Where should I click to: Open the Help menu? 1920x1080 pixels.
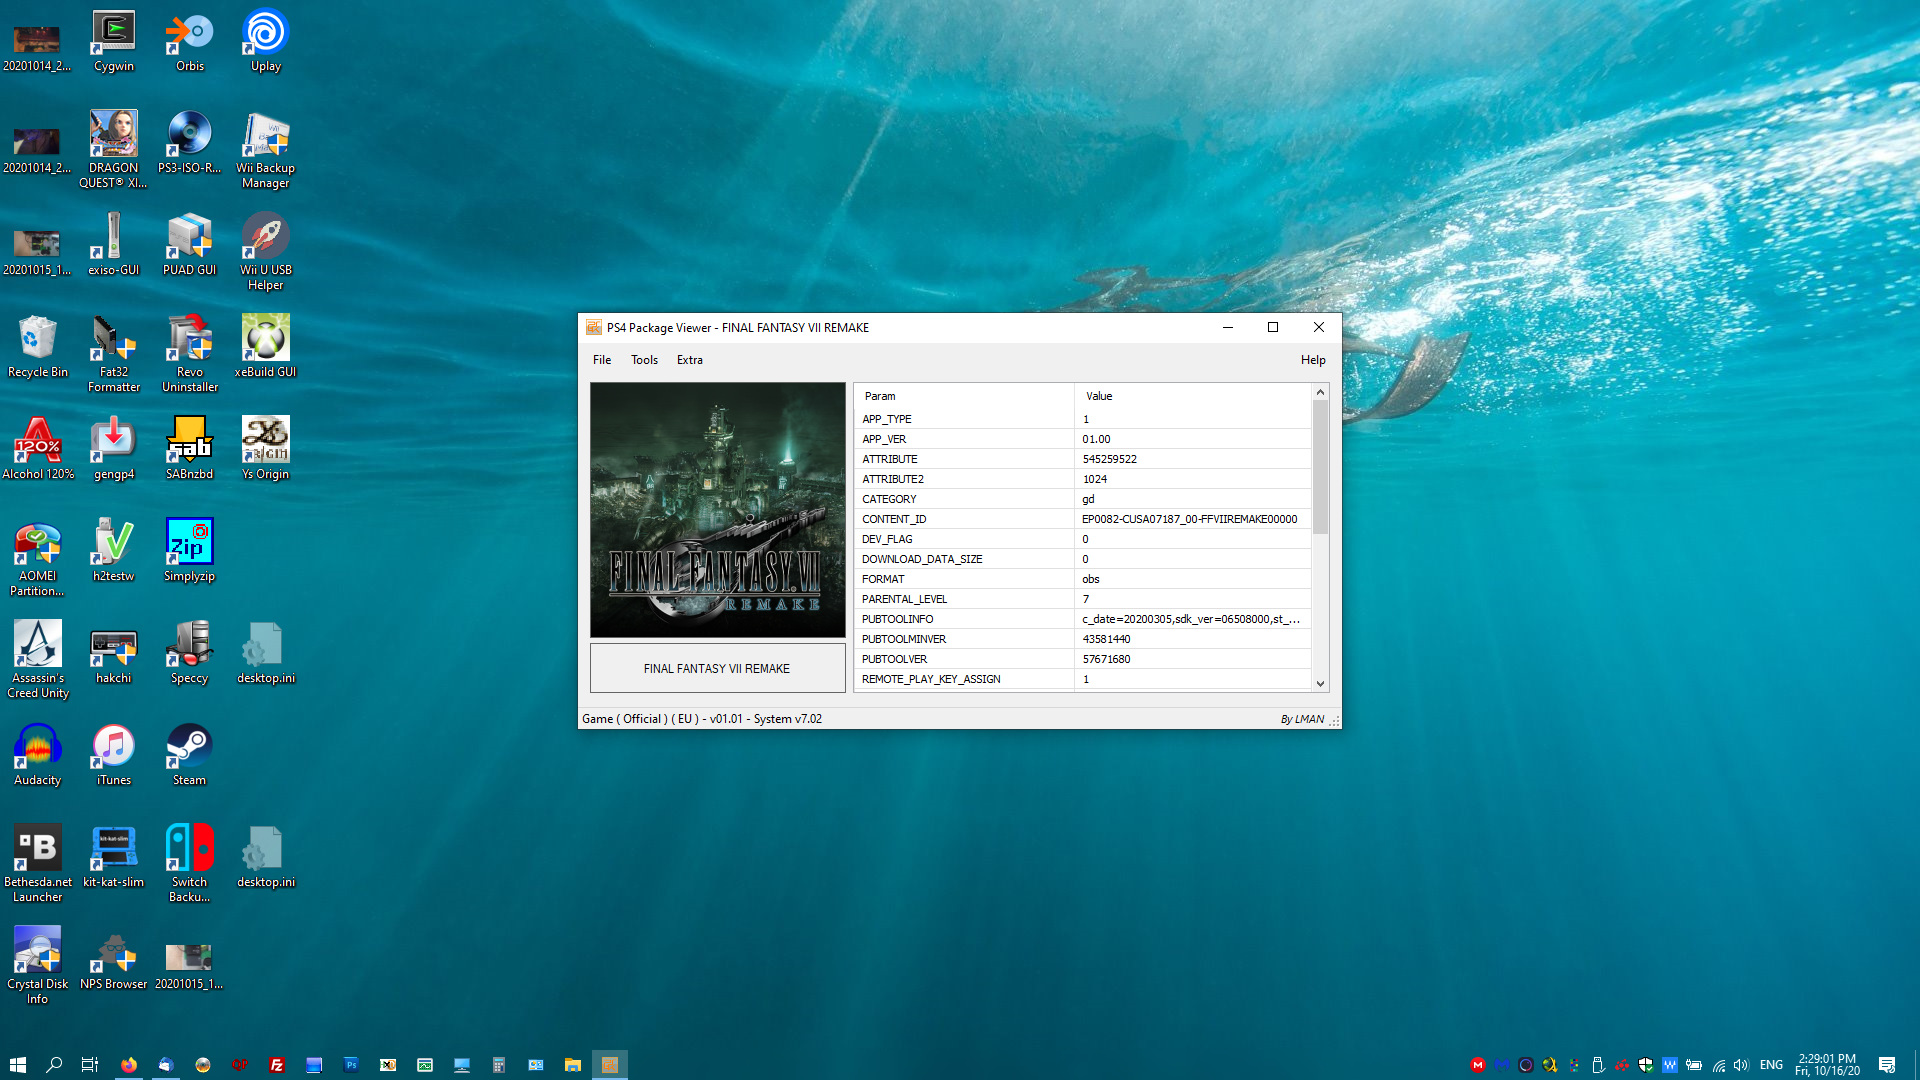[x=1313, y=360]
